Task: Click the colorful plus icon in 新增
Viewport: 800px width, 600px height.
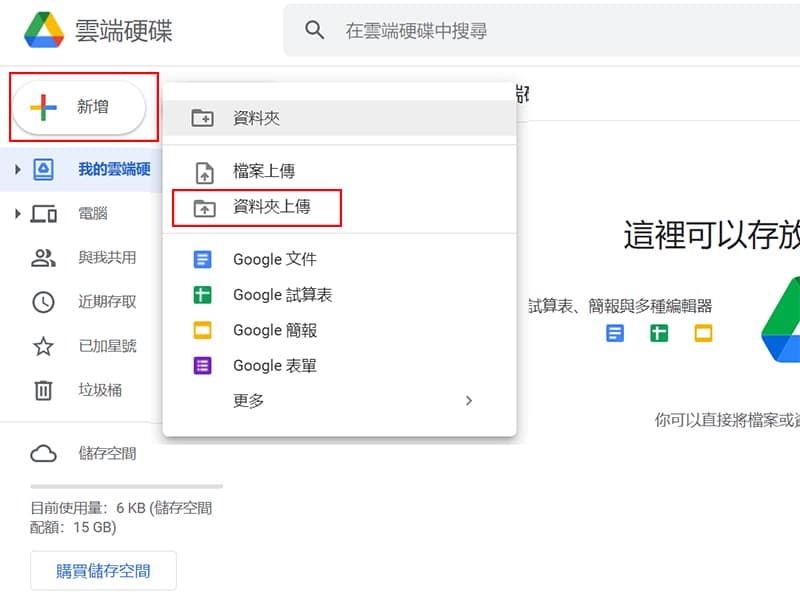Action: tap(43, 107)
